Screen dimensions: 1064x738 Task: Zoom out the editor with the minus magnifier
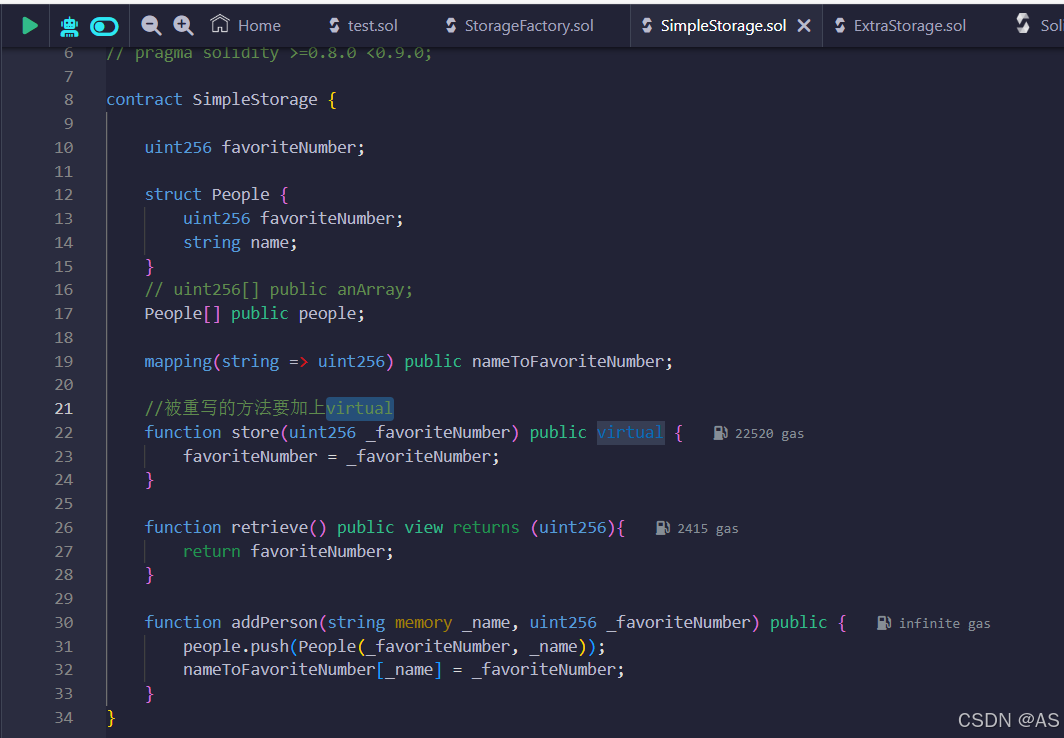point(150,25)
